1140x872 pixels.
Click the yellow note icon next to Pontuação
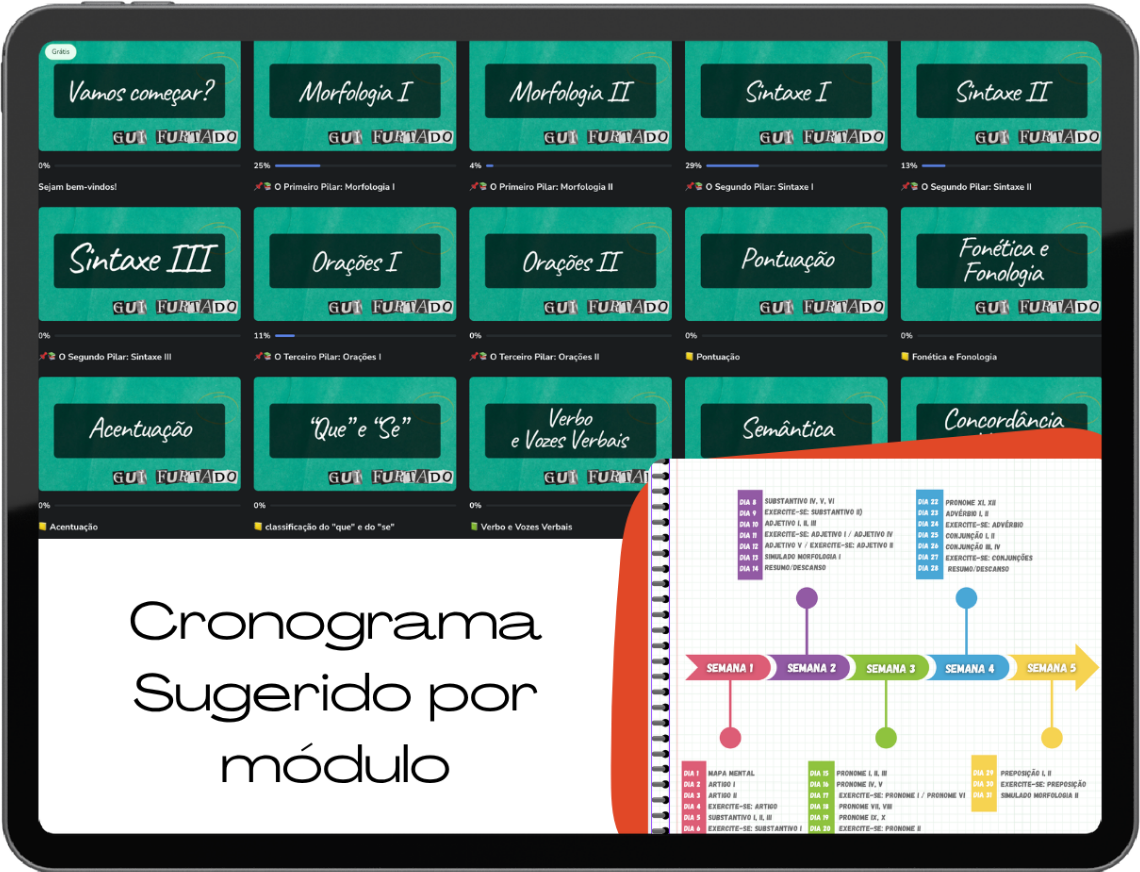(x=689, y=356)
